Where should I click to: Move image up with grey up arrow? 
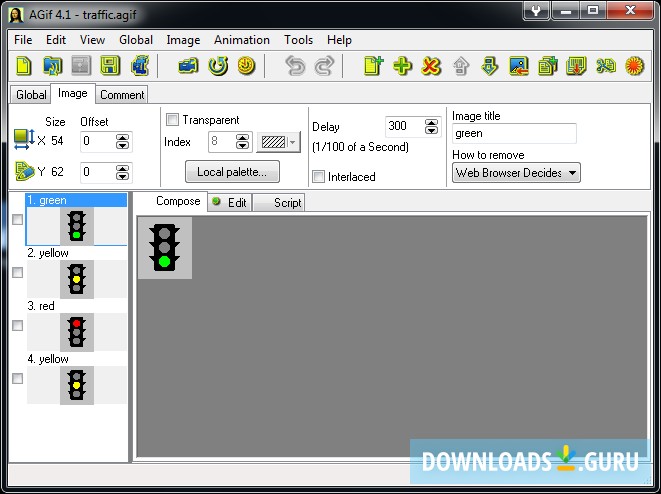(461, 66)
